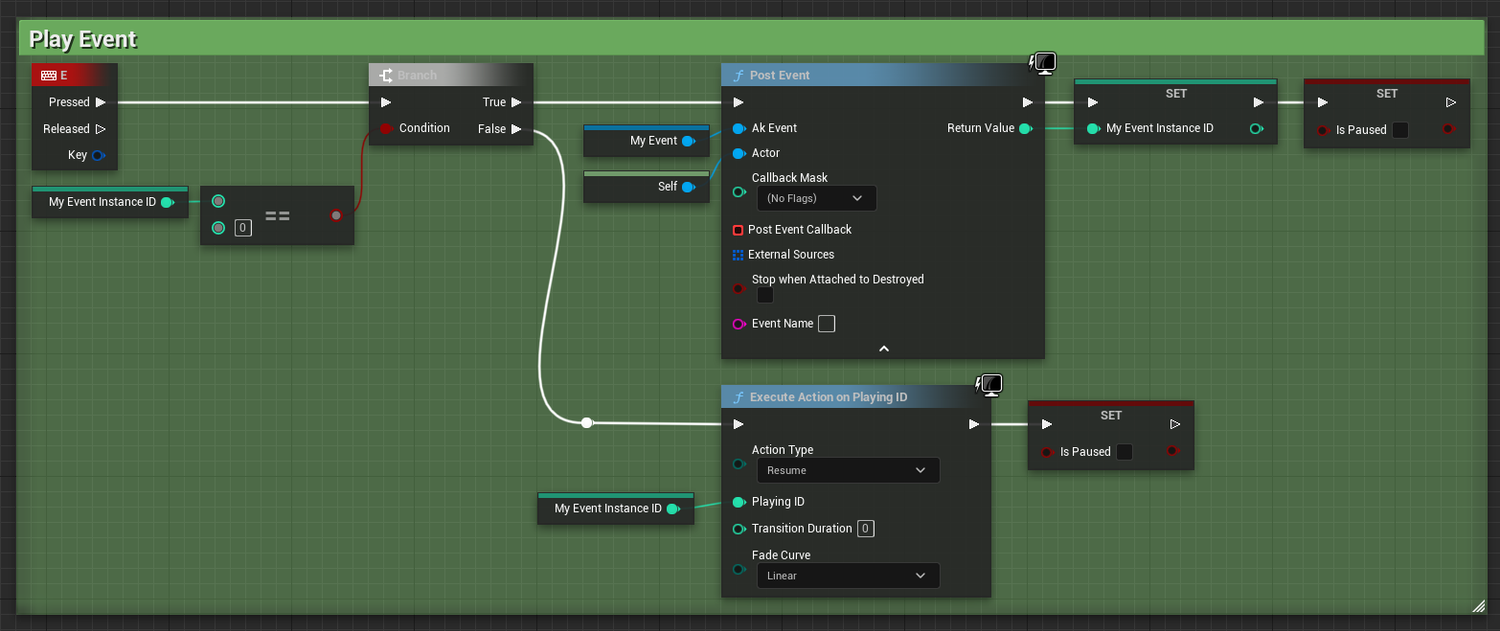1500x631 pixels.
Task: Collapse the Post Event node using its chevron
Action: 883,348
